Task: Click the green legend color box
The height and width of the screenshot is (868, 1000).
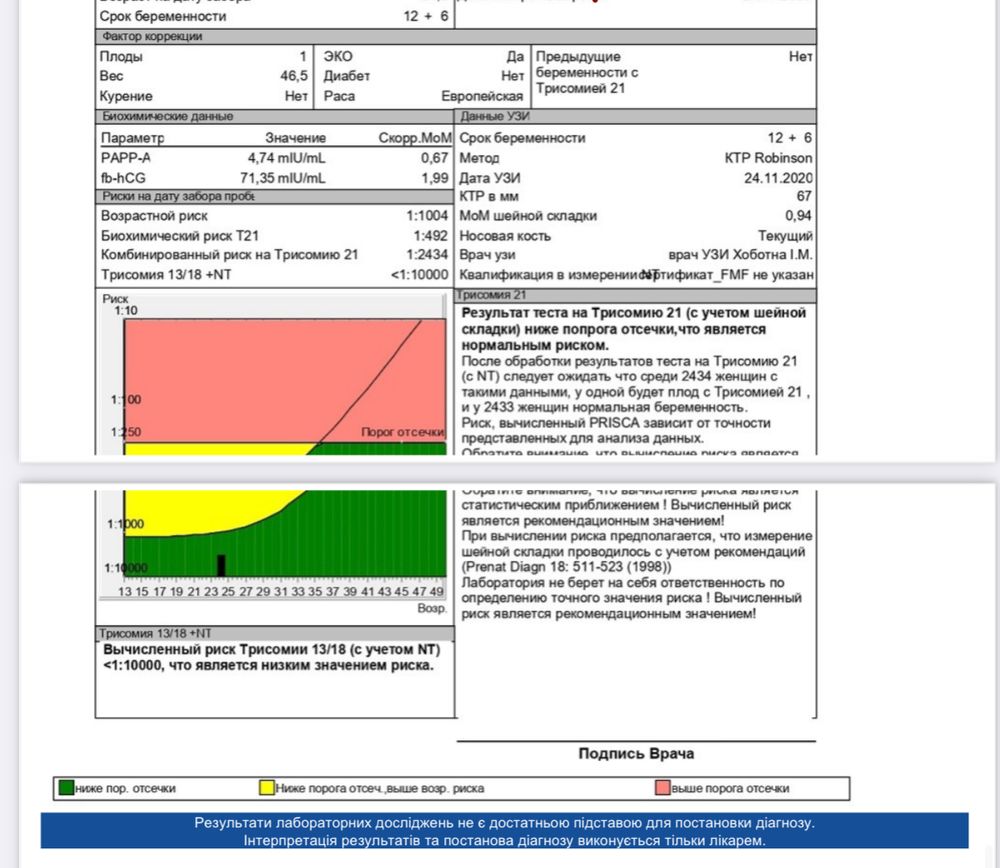Action: (67, 789)
